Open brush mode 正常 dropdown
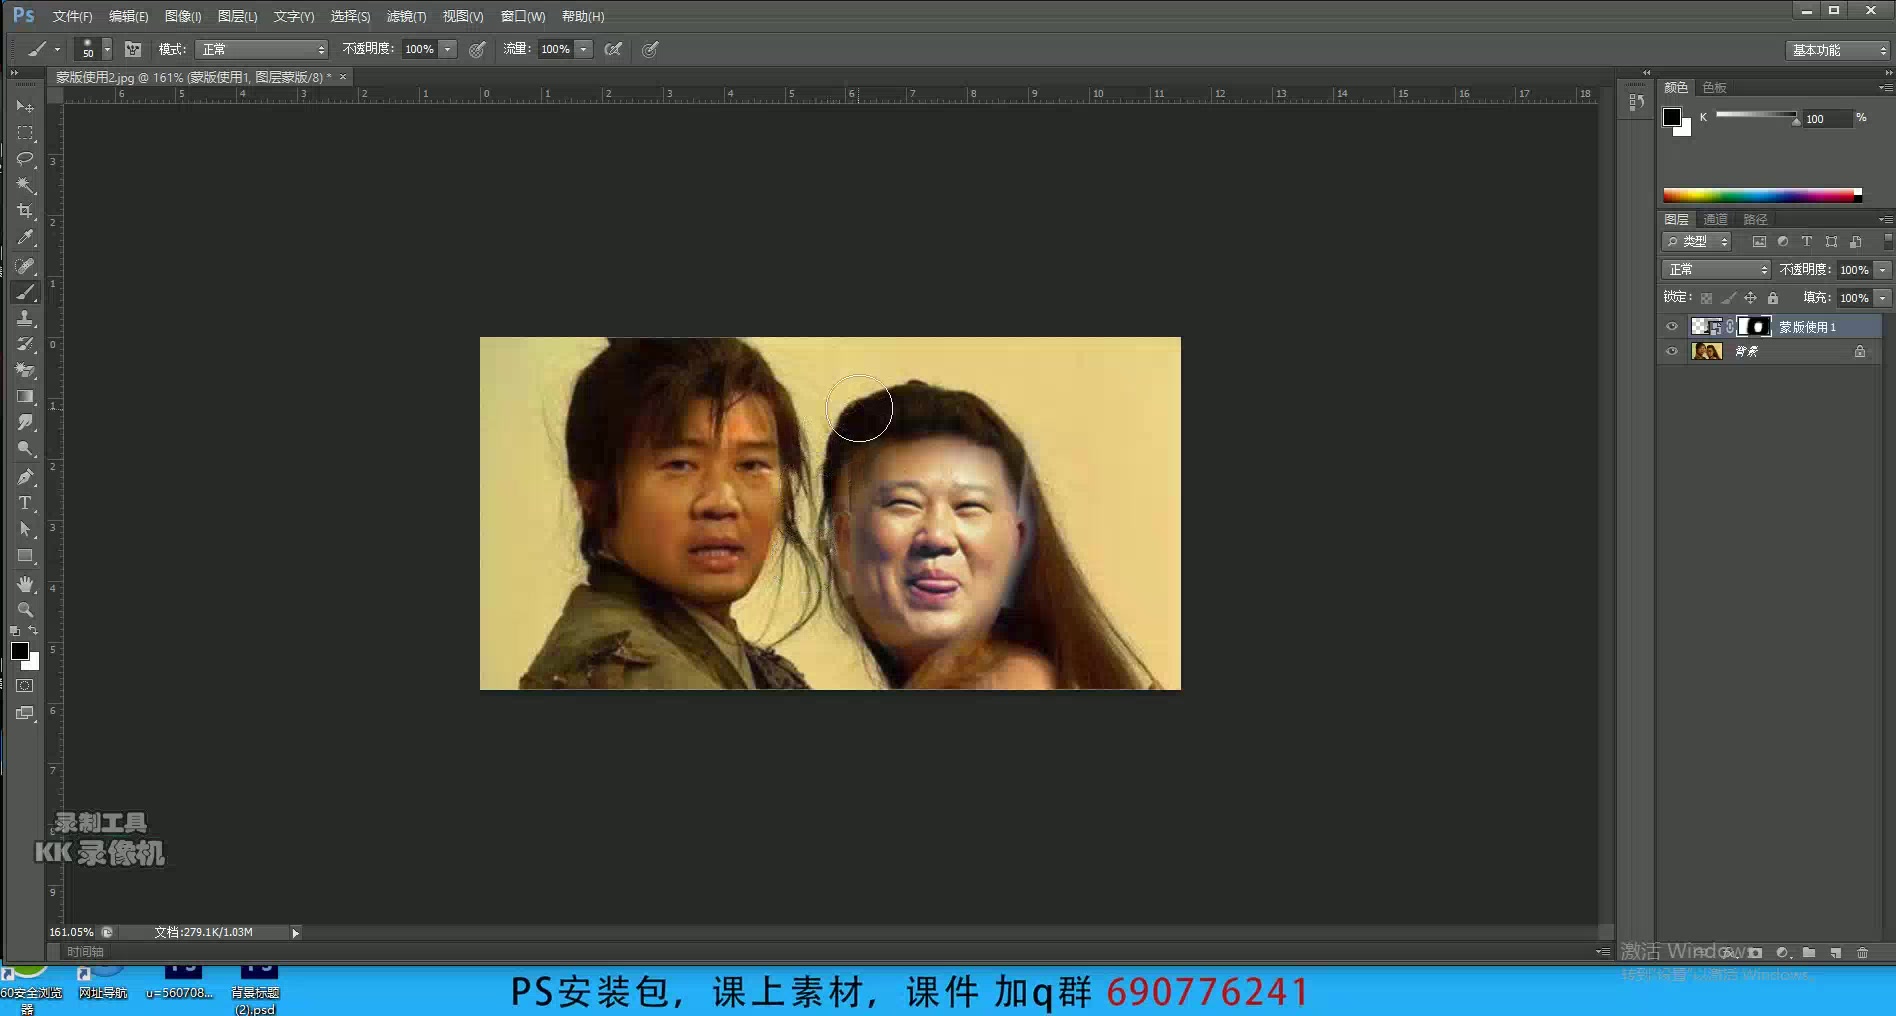This screenshot has width=1896, height=1016. [262, 49]
